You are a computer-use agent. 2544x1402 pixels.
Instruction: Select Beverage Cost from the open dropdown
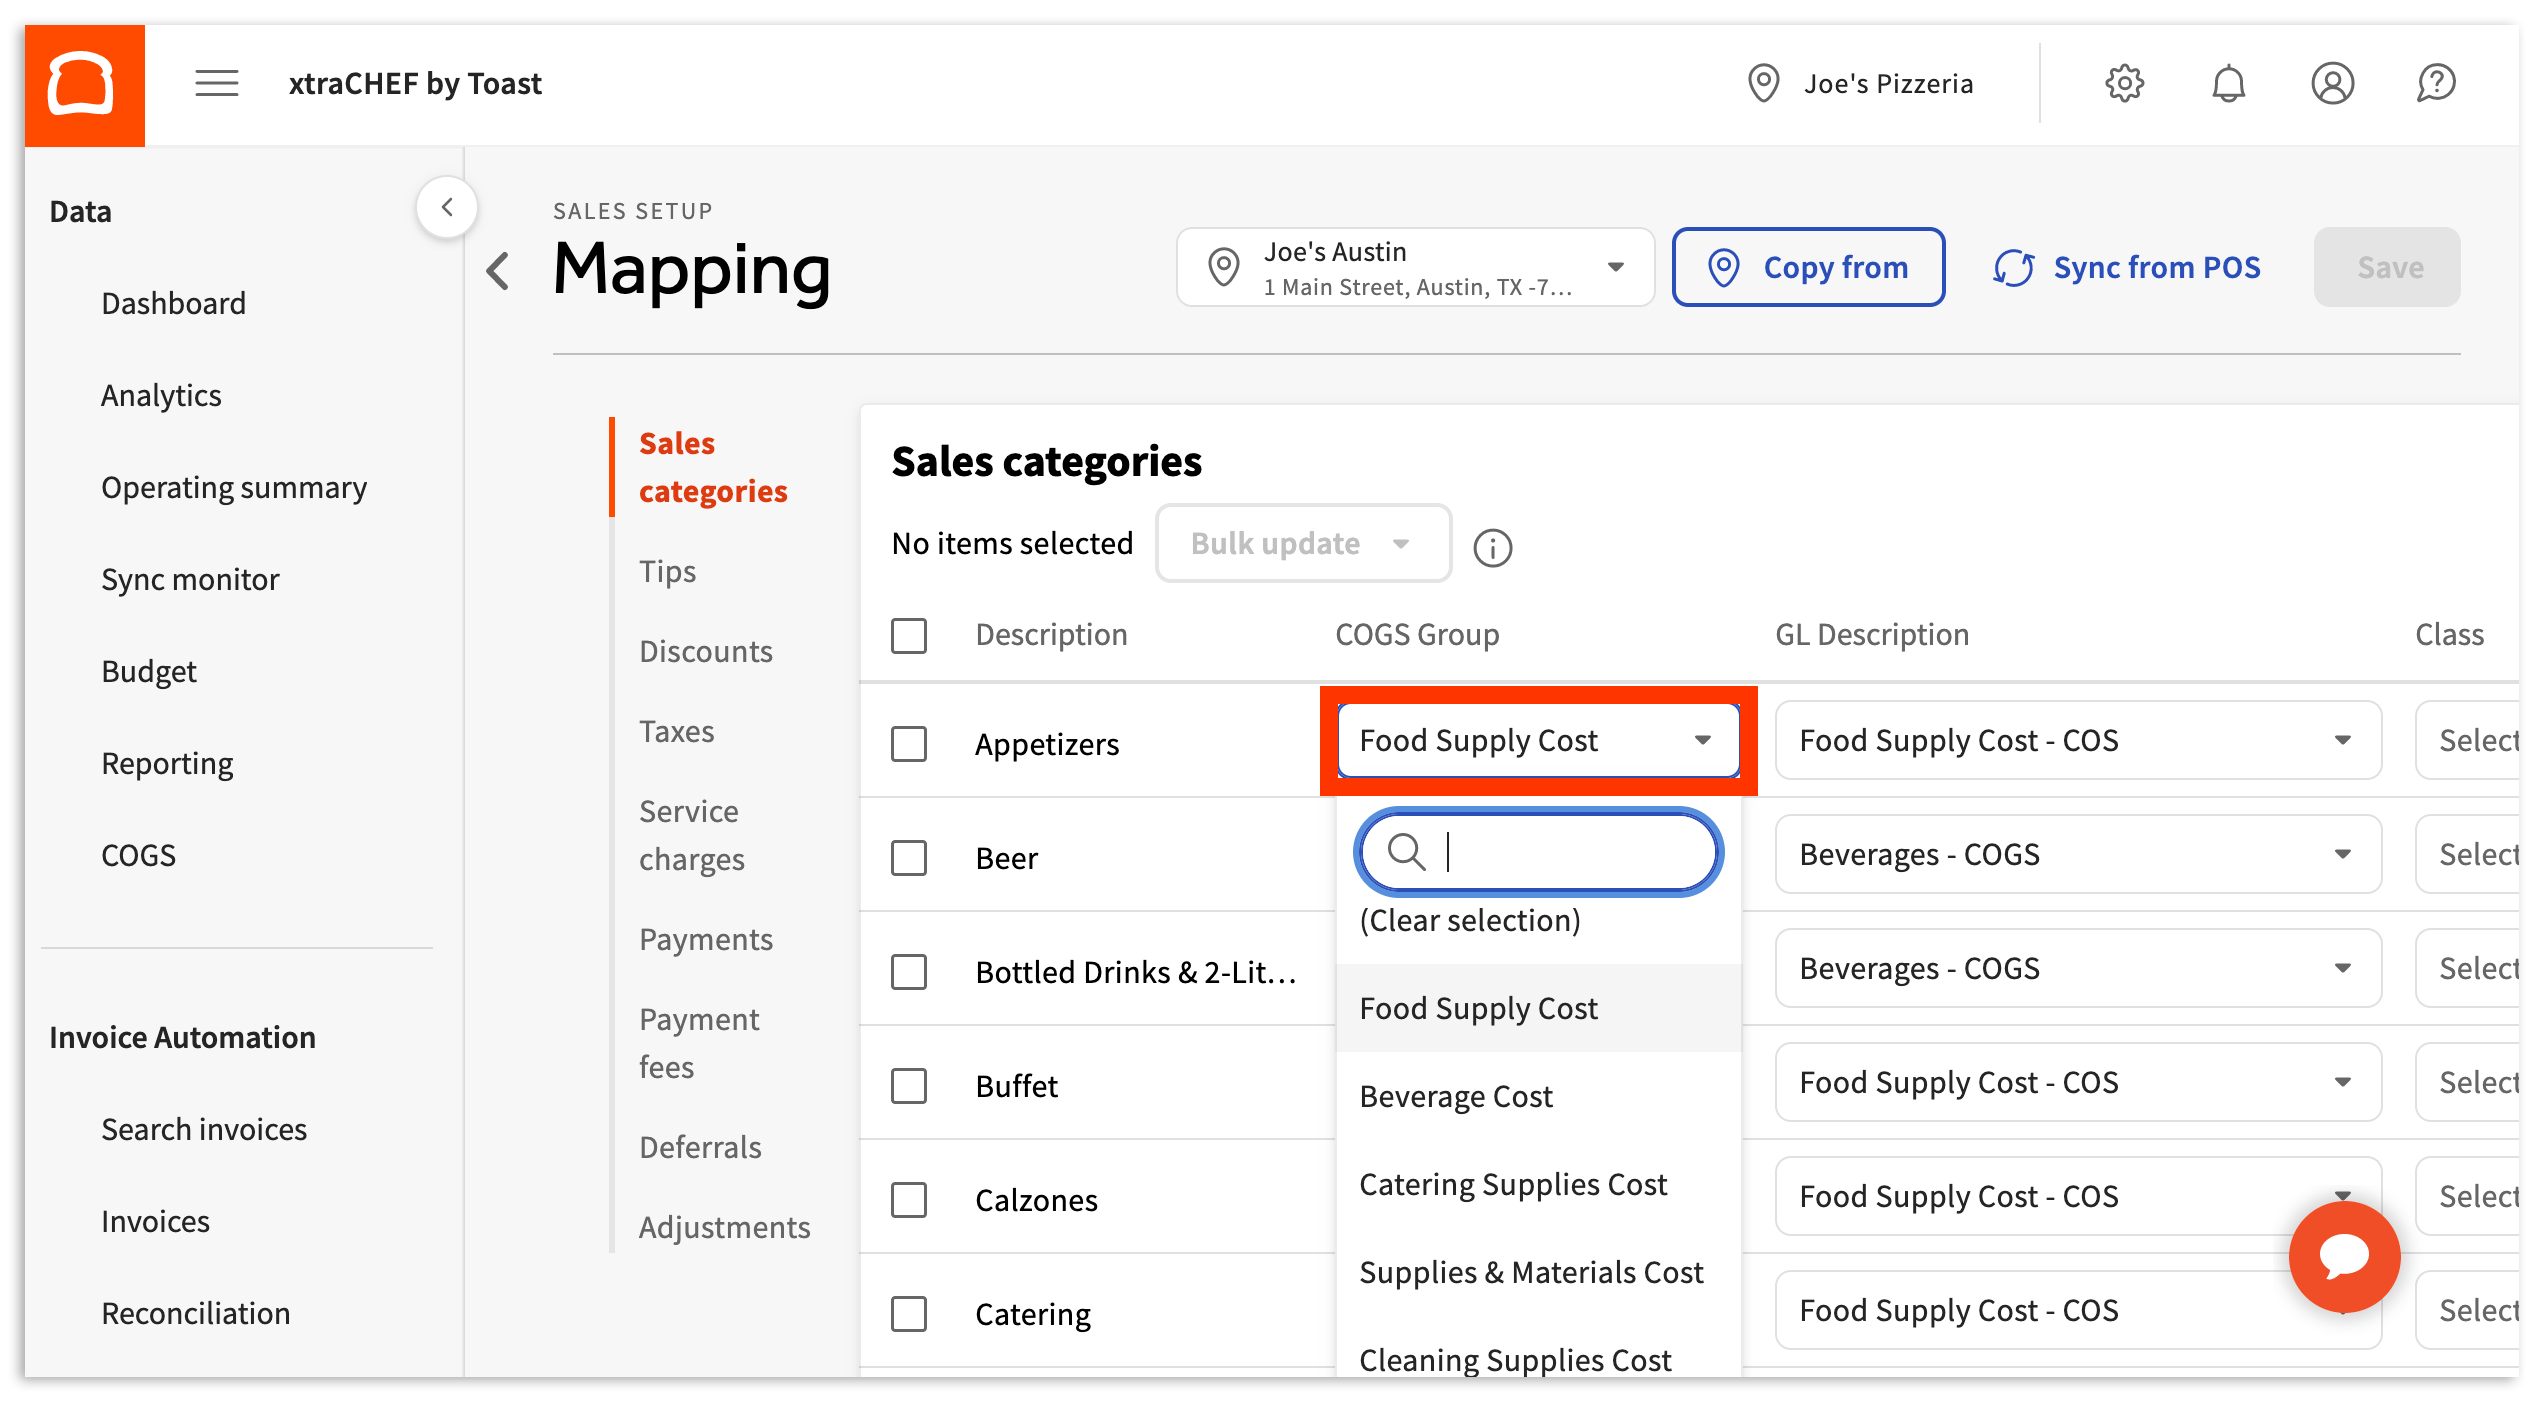[x=1456, y=1096]
